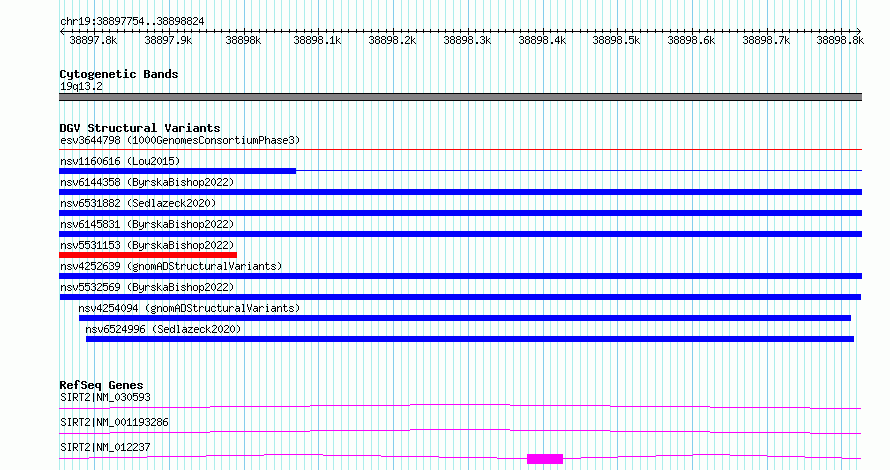Viewport: 890px width, 470px height.
Task: Click nsv6531882 (Sedlazeck2020) variant label
Action: tap(138, 203)
